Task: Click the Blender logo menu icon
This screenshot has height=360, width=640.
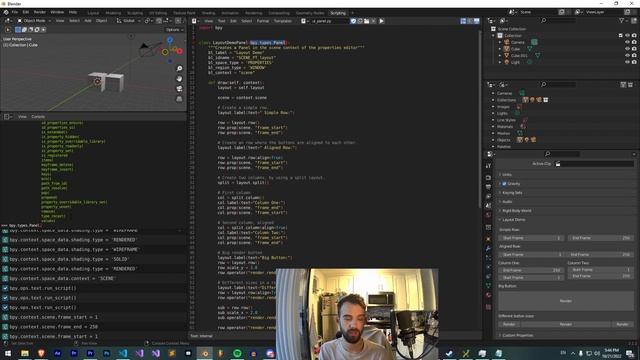Action: click(6, 12)
